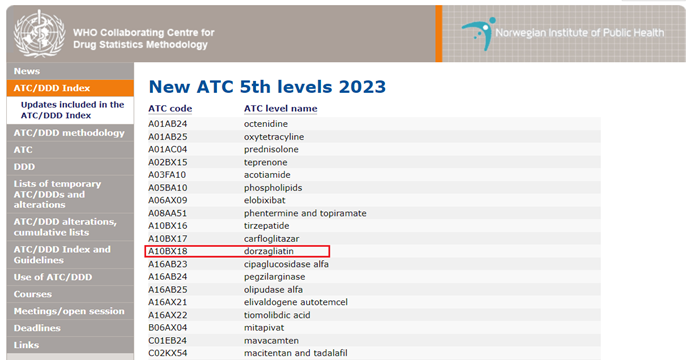
Task: Select phentermine and topiramate
Action: pyautogui.click(x=305, y=214)
